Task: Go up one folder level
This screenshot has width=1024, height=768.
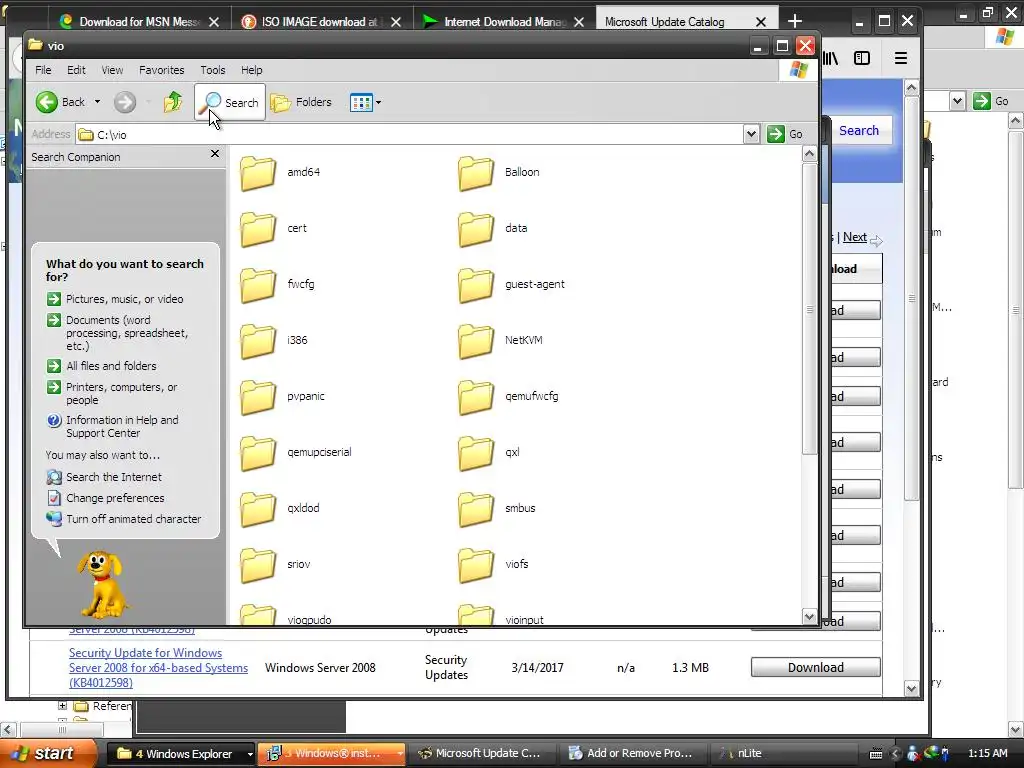Action: 173,102
